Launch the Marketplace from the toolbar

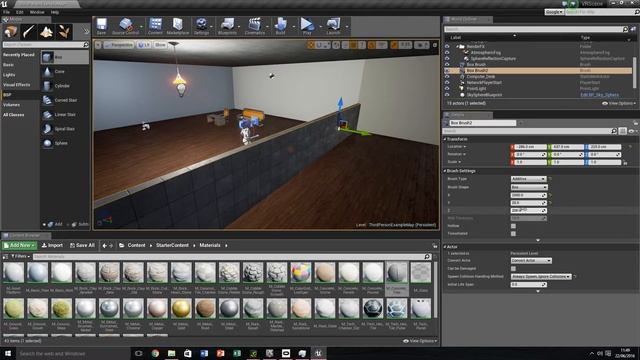(x=178, y=26)
